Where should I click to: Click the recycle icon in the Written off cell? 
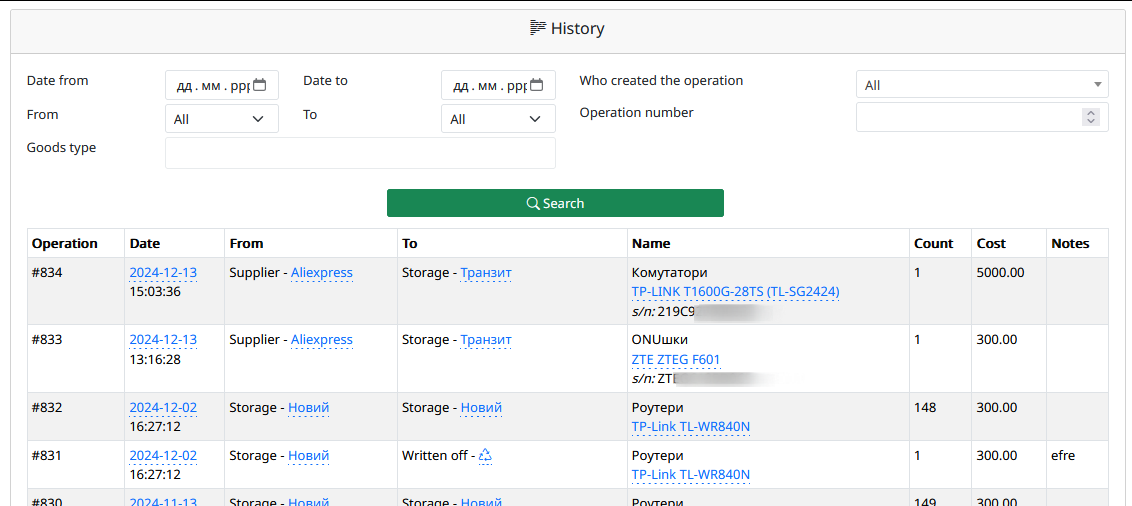486,455
